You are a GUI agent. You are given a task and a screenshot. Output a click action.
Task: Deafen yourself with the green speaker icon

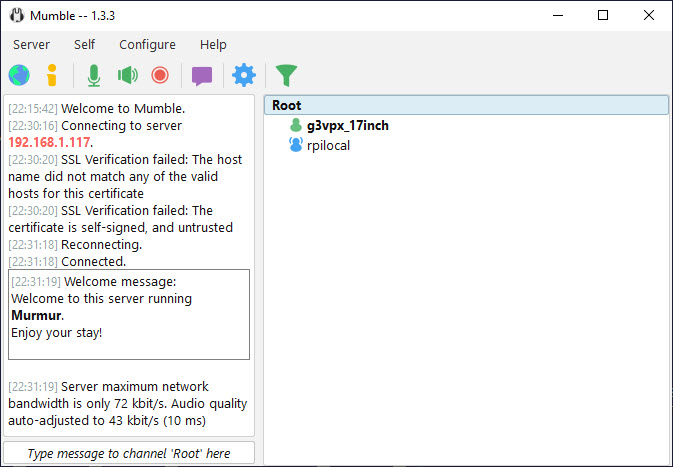127,76
